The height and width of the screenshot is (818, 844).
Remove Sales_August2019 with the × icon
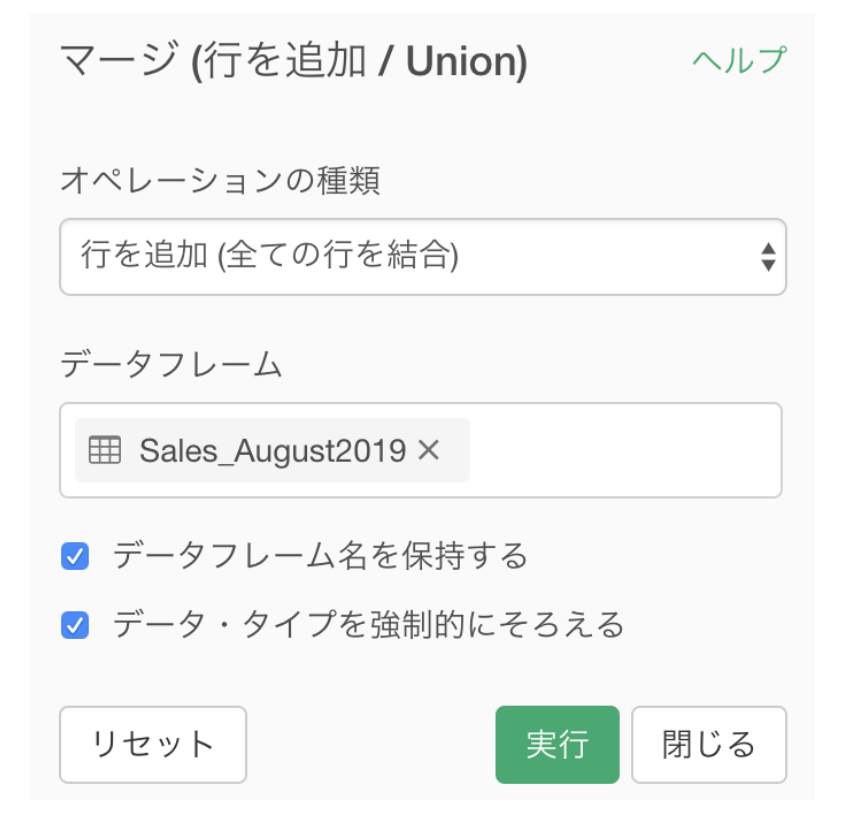point(429,450)
